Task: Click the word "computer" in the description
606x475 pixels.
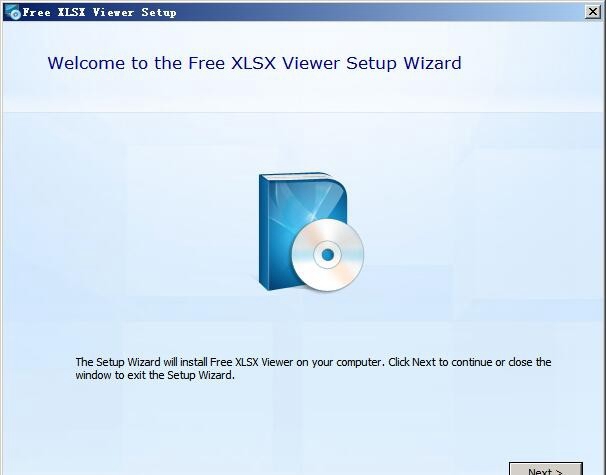Action: point(360,363)
